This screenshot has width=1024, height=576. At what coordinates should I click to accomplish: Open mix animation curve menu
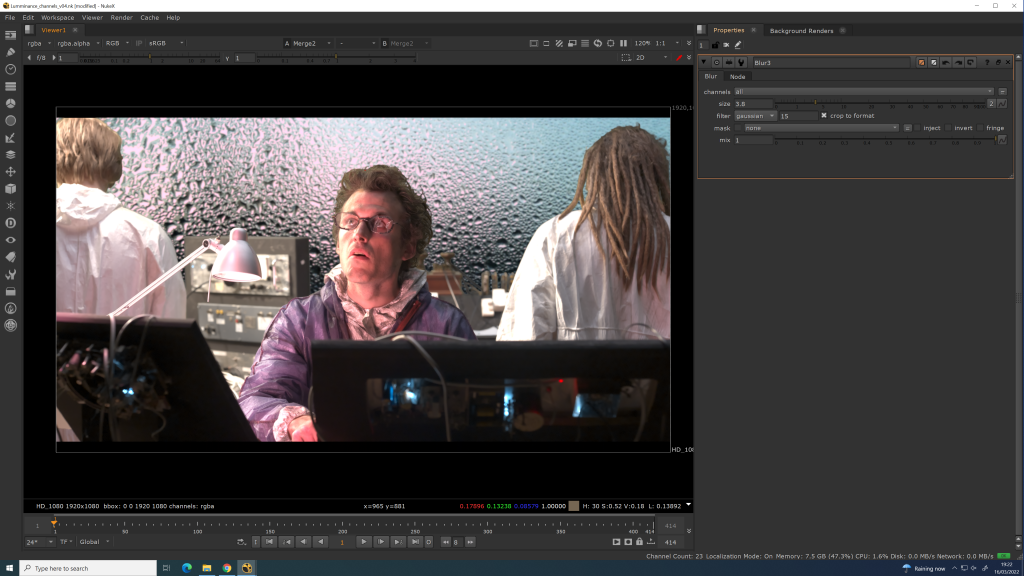click(1002, 140)
